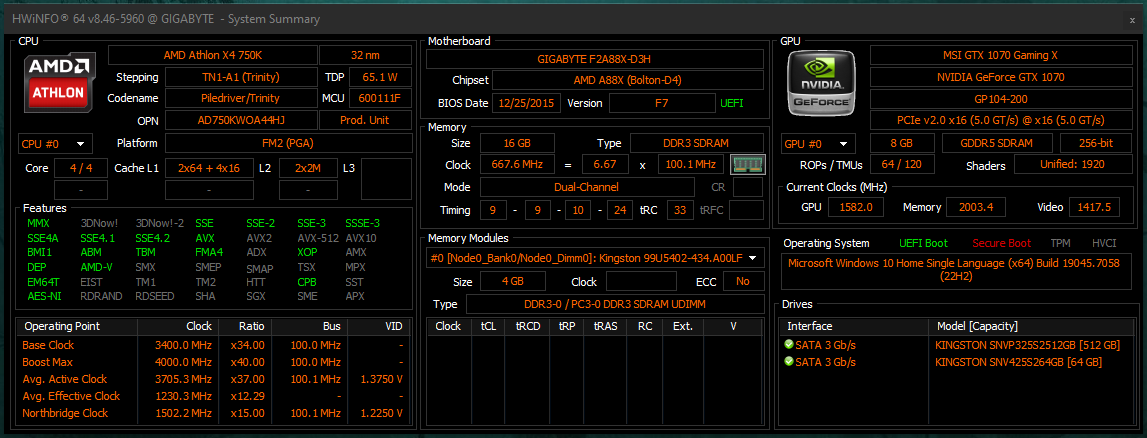Click the NVIDIA GeForce GTX 1070 field

click(1001, 77)
